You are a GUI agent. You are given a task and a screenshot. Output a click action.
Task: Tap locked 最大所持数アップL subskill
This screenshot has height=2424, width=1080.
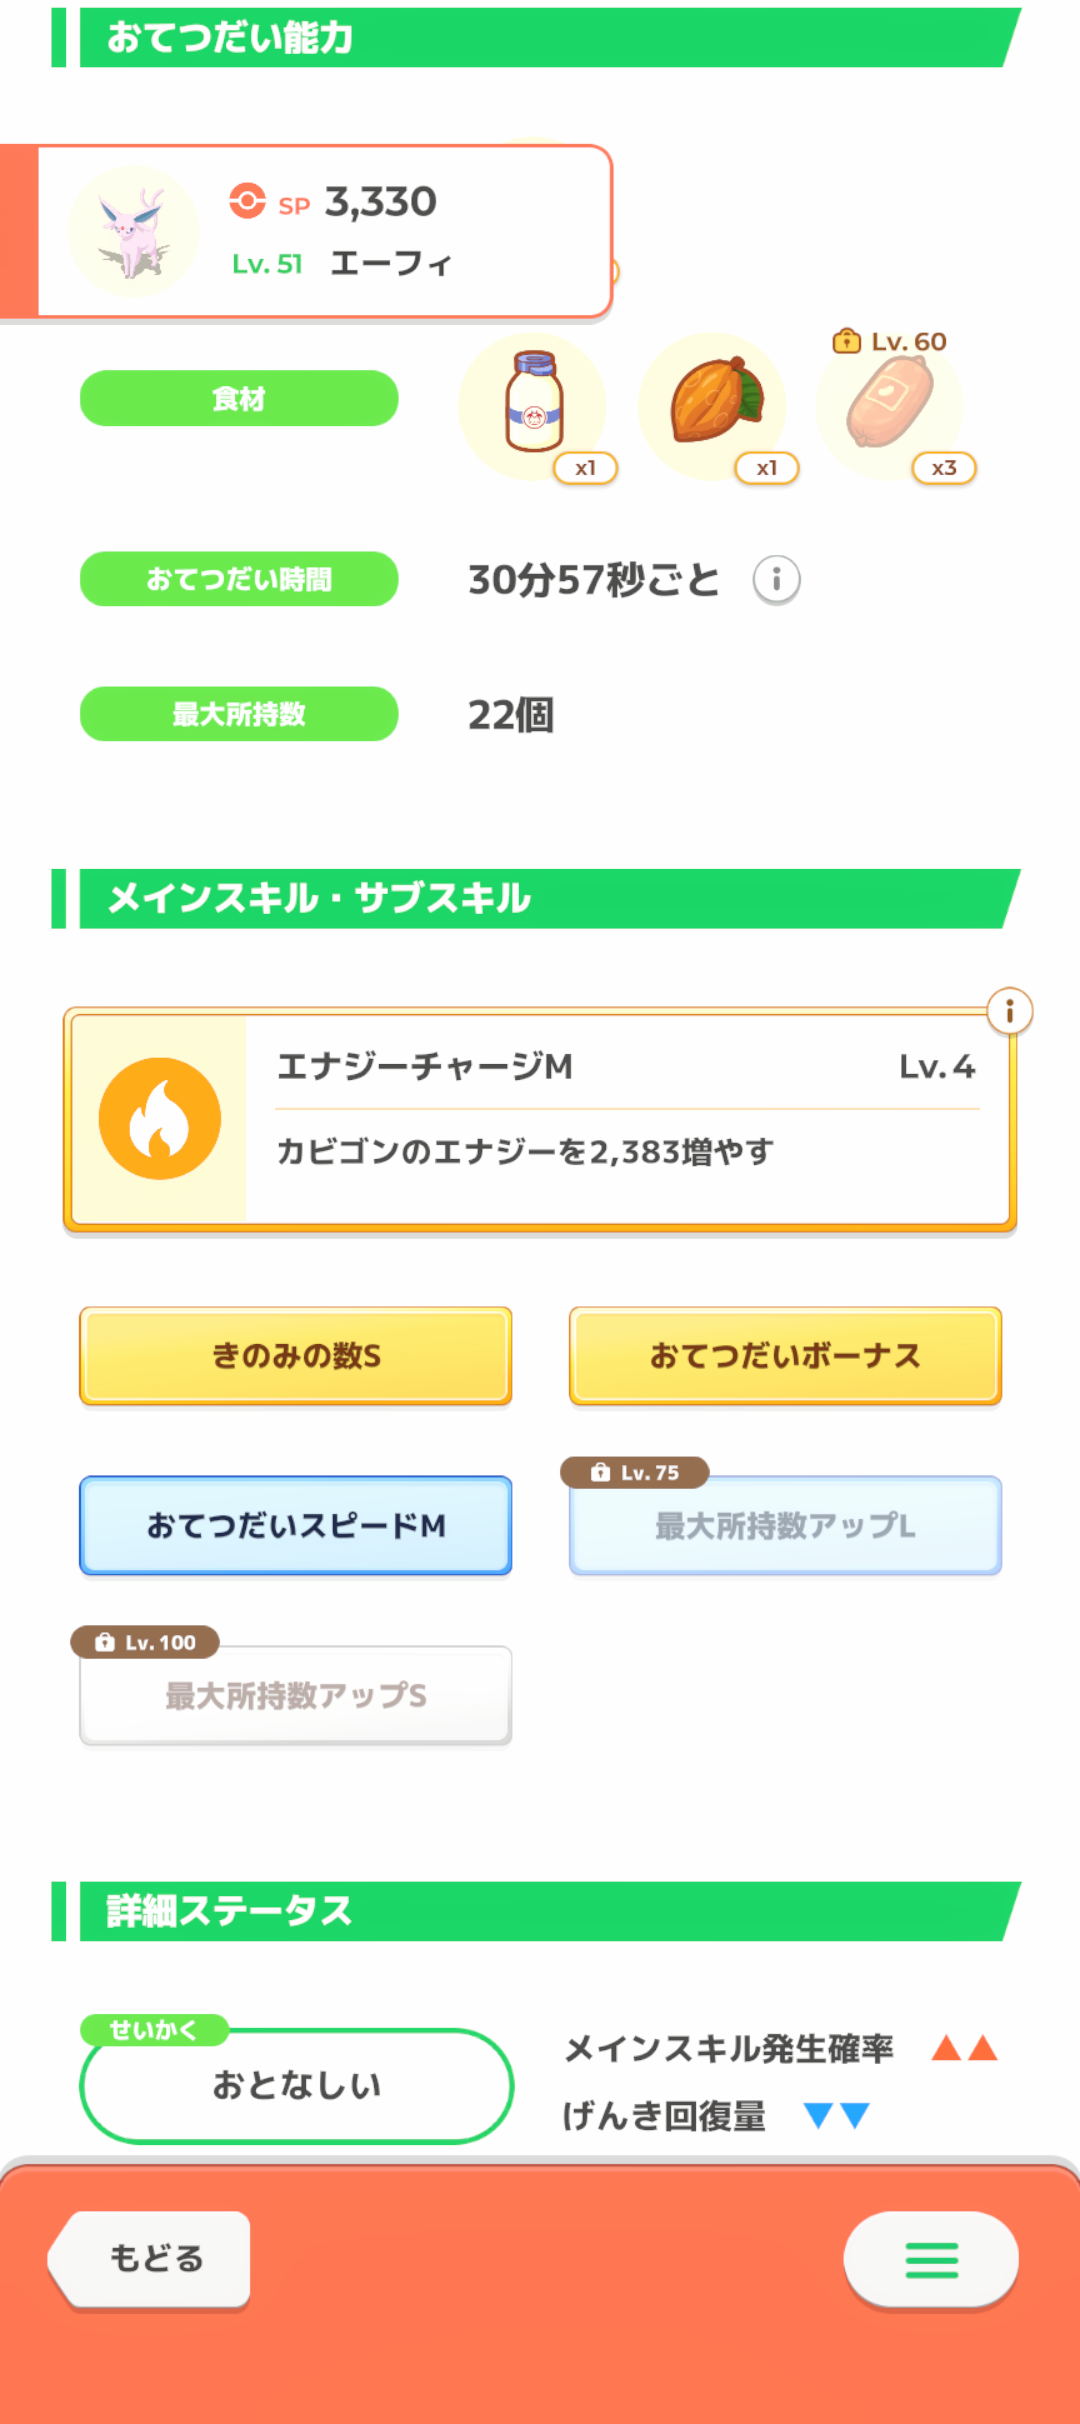[785, 1526]
